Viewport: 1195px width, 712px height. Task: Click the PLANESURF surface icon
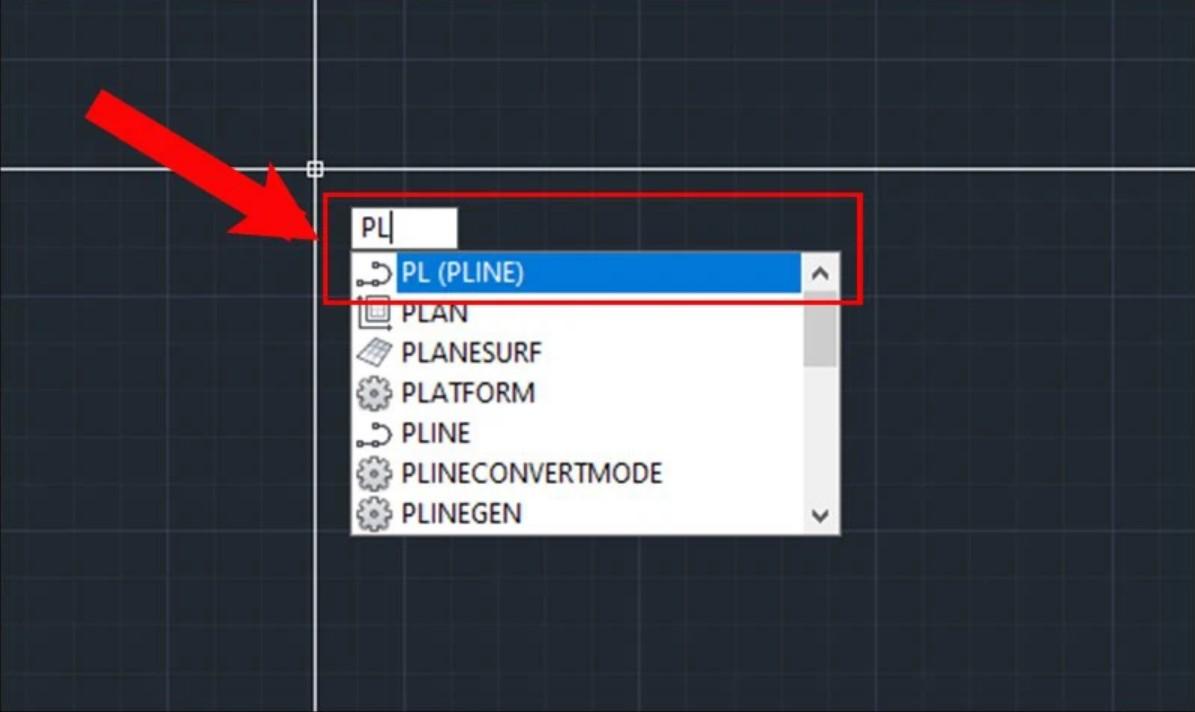373,353
